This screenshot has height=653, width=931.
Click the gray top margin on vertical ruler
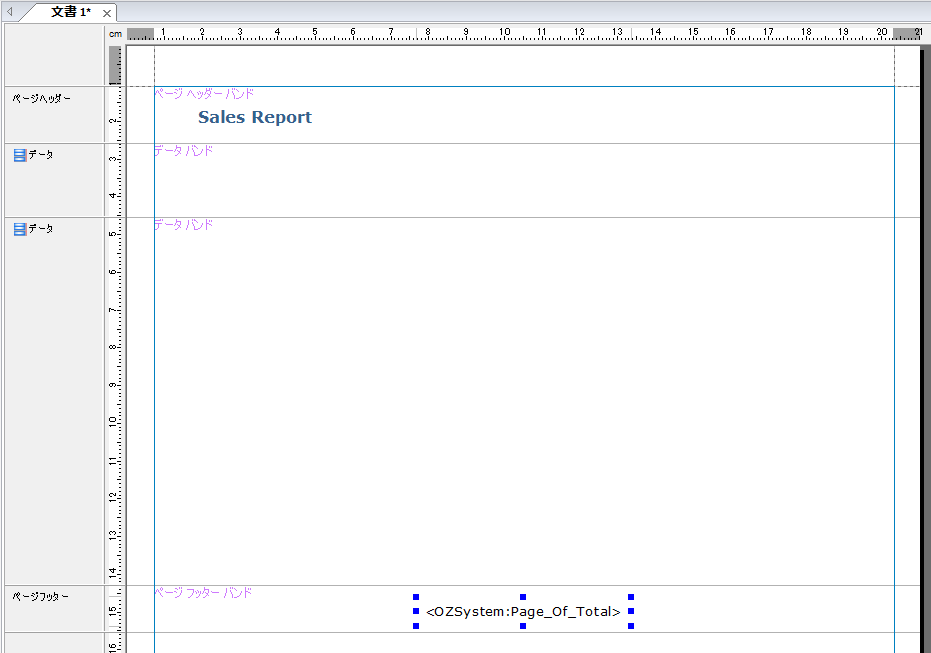click(x=115, y=65)
